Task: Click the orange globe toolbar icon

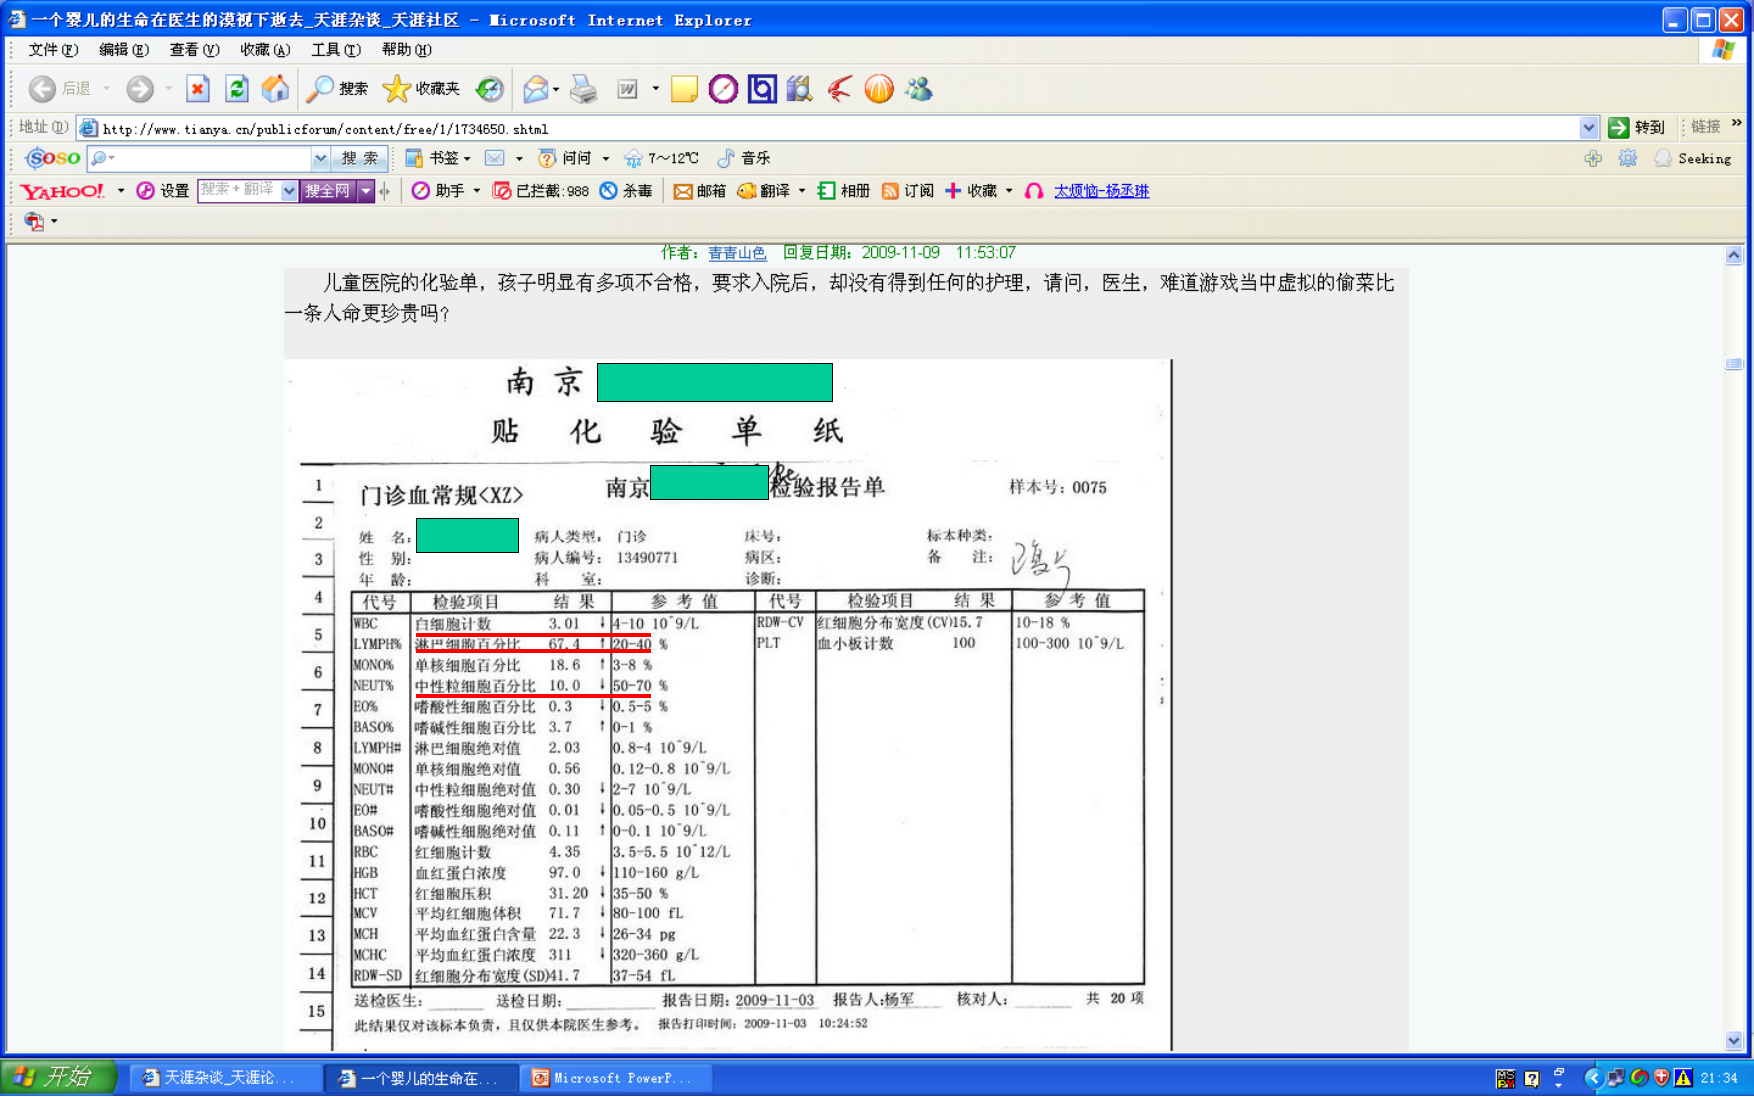Action: (879, 89)
